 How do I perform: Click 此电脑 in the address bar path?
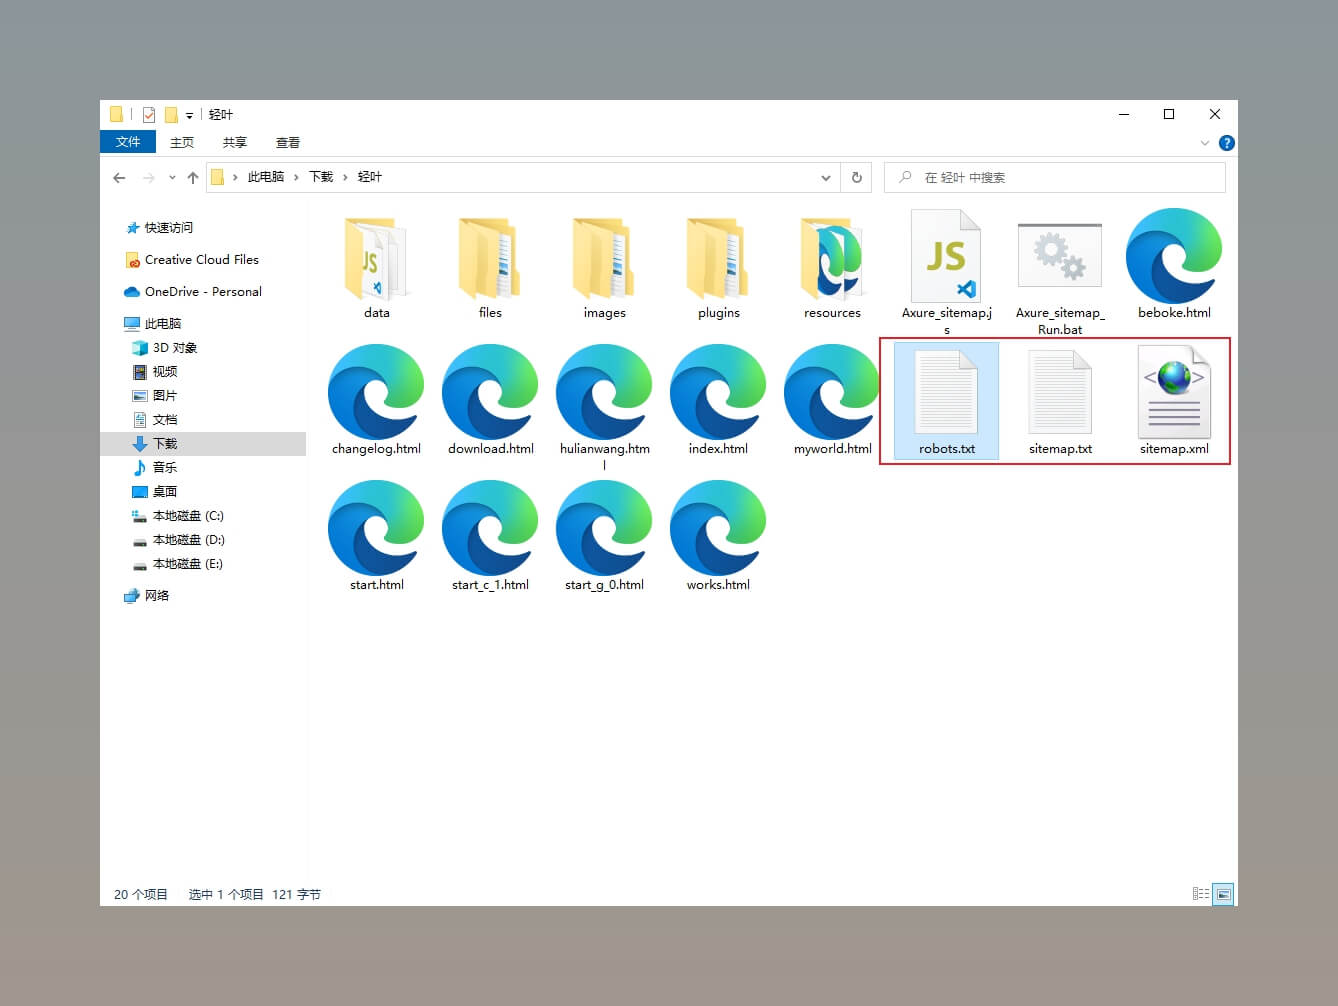pyautogui.click(x=266, y=177)
